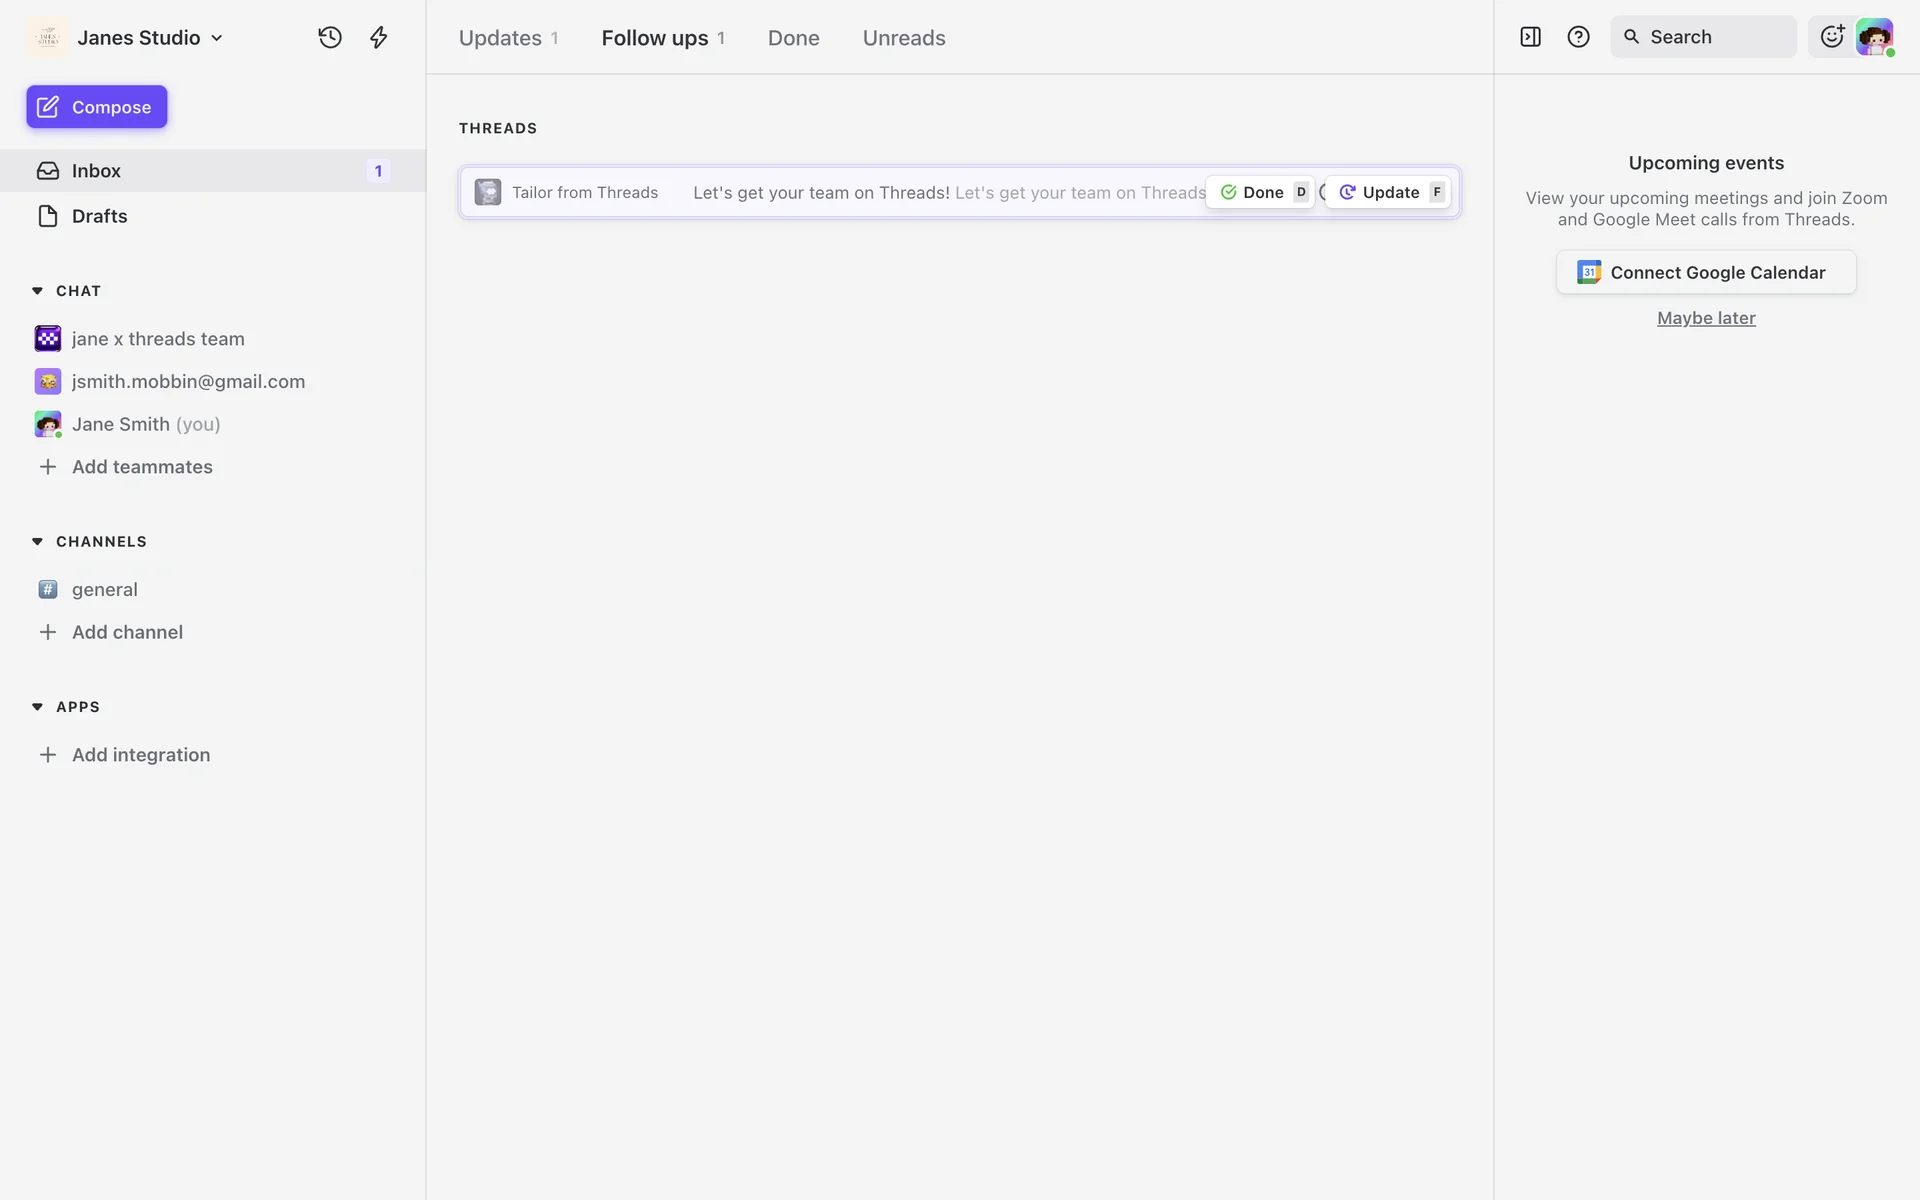
Task: Switch to the Unreads tab
Action: pos(904,38)
